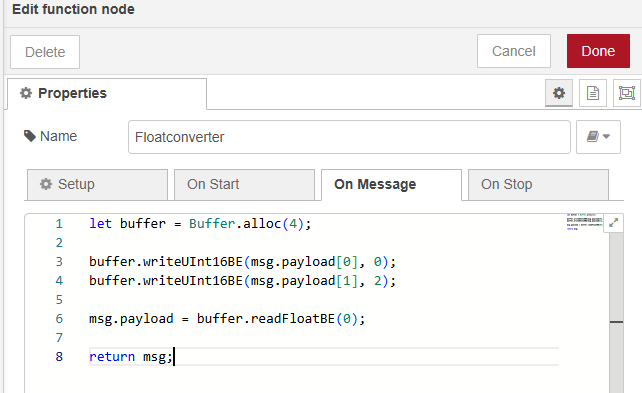The width and height of the screenshot is (642, 393).
Task: Switch to the On Stop tab
Action: pos(538,185)
